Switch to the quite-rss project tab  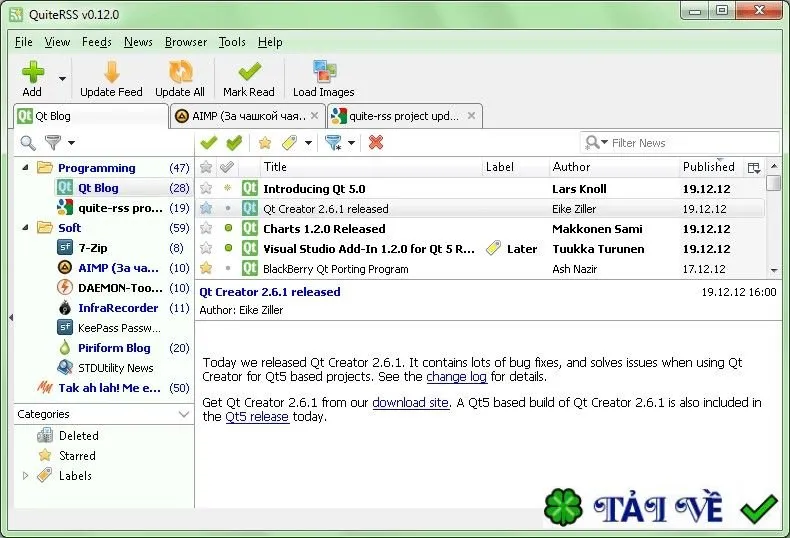pyautogui.click(x=405, y=116)
